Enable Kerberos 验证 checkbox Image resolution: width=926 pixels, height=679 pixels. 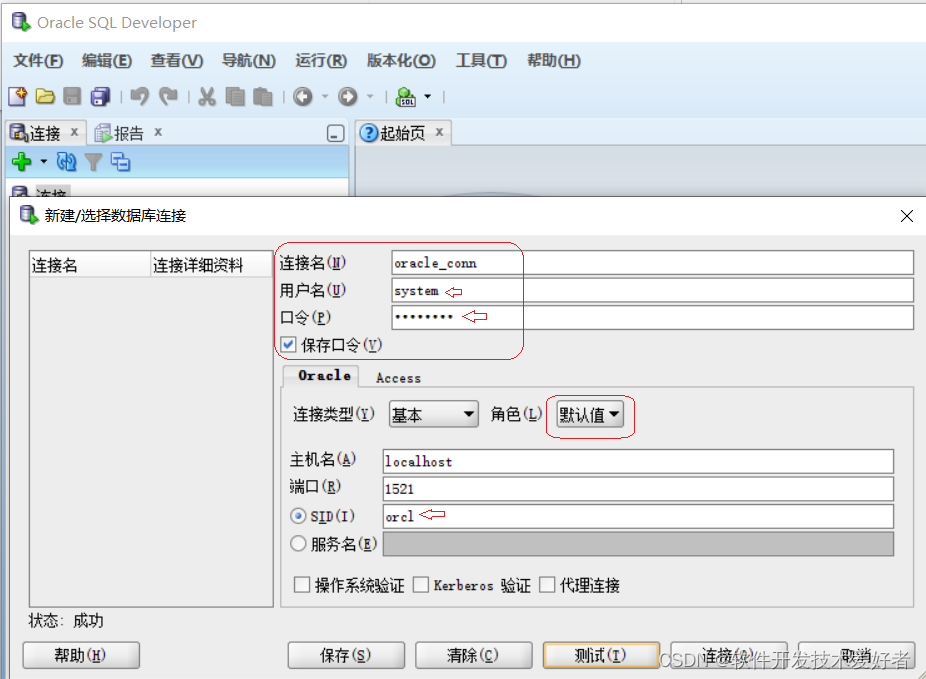point(421,585)
